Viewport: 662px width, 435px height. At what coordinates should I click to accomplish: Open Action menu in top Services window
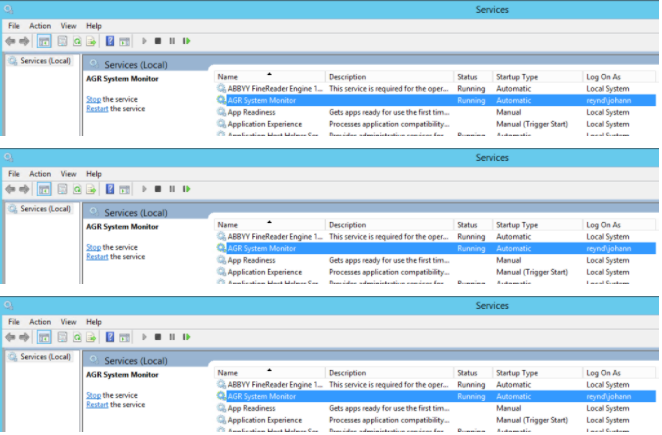(40, 26)
